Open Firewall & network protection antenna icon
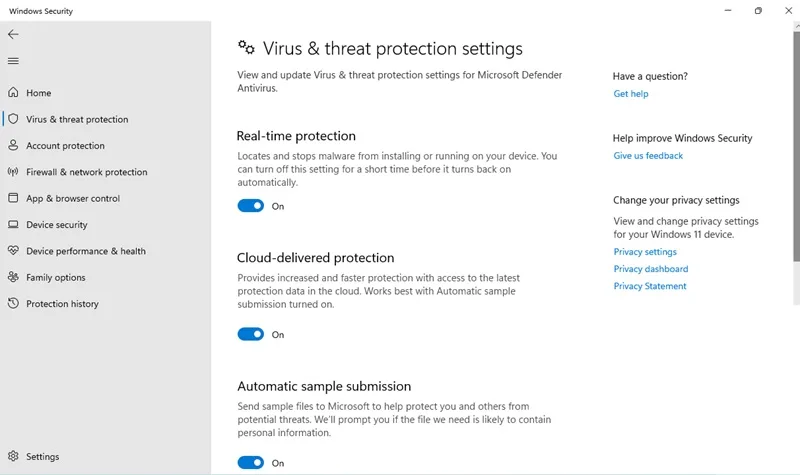 point(13,171)
